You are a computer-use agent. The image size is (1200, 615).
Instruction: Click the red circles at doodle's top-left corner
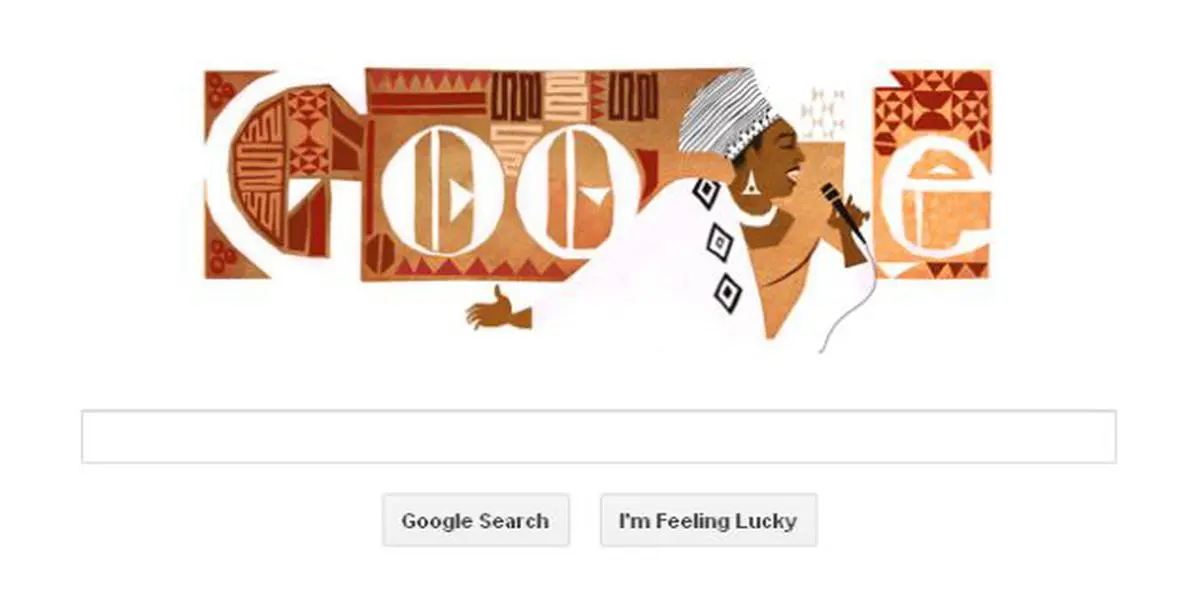point(220,88)
